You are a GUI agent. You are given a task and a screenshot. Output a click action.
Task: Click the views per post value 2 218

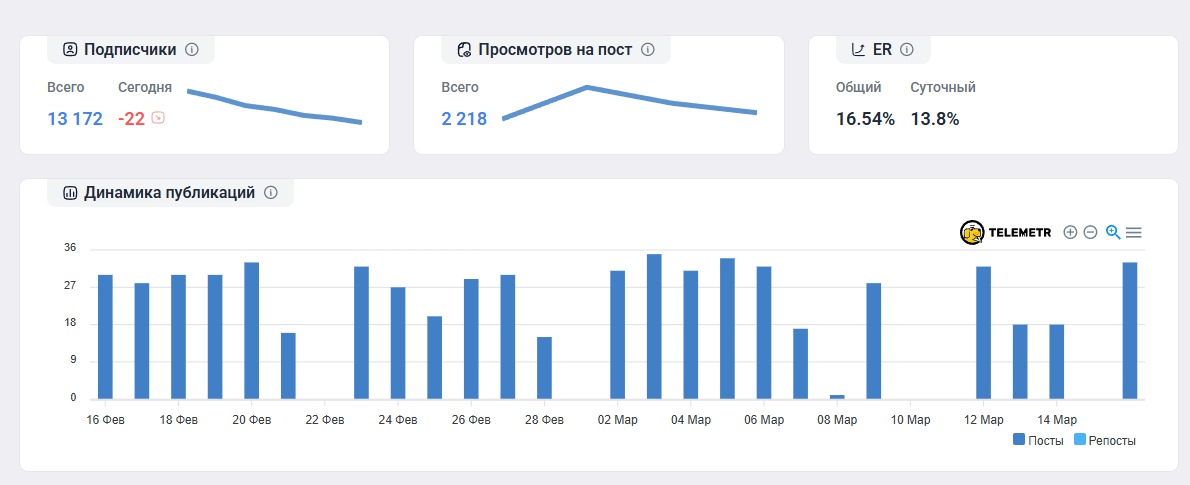(464, 119)
